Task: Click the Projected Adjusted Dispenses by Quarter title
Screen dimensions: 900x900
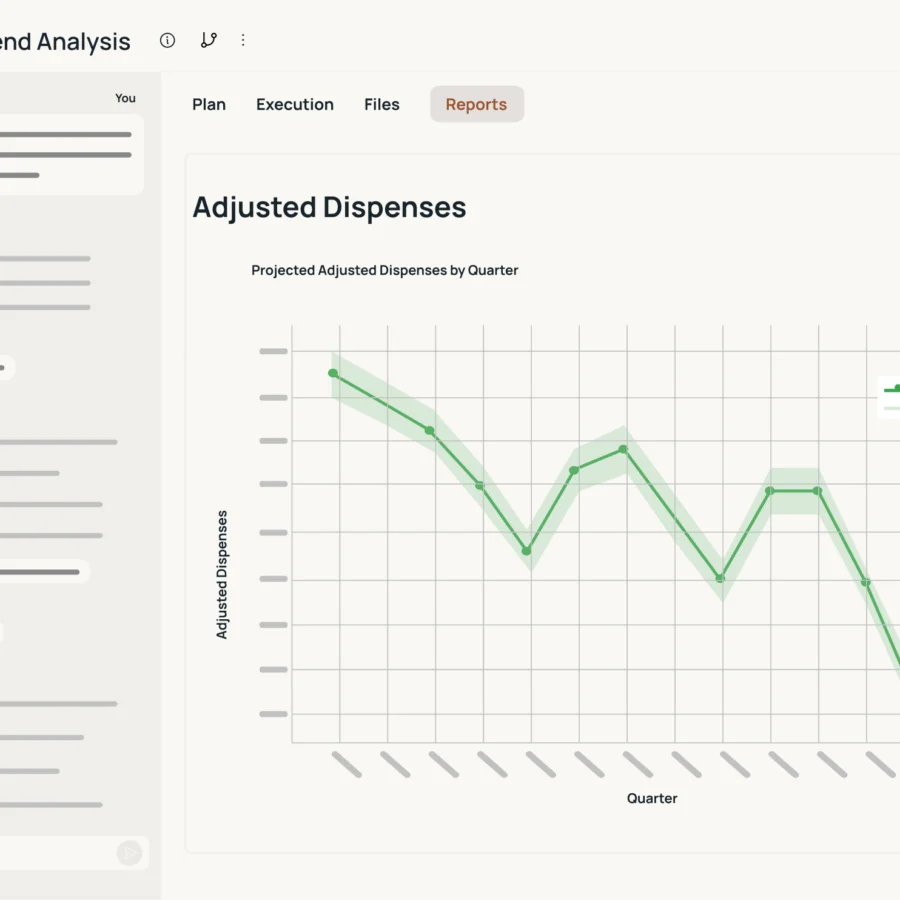Action: point(385,270)
